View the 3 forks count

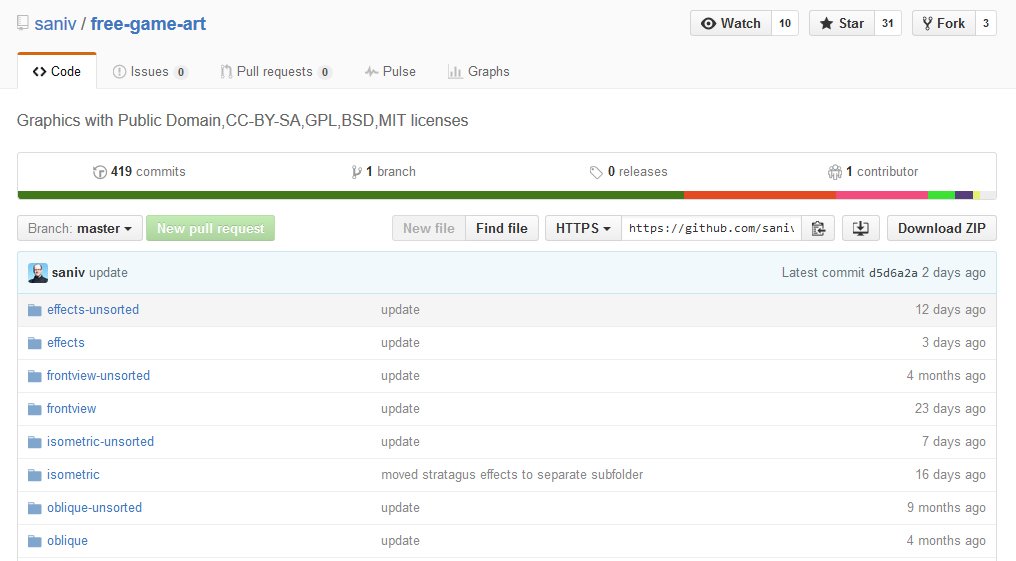pyautogui.click(x=986, y=23)
